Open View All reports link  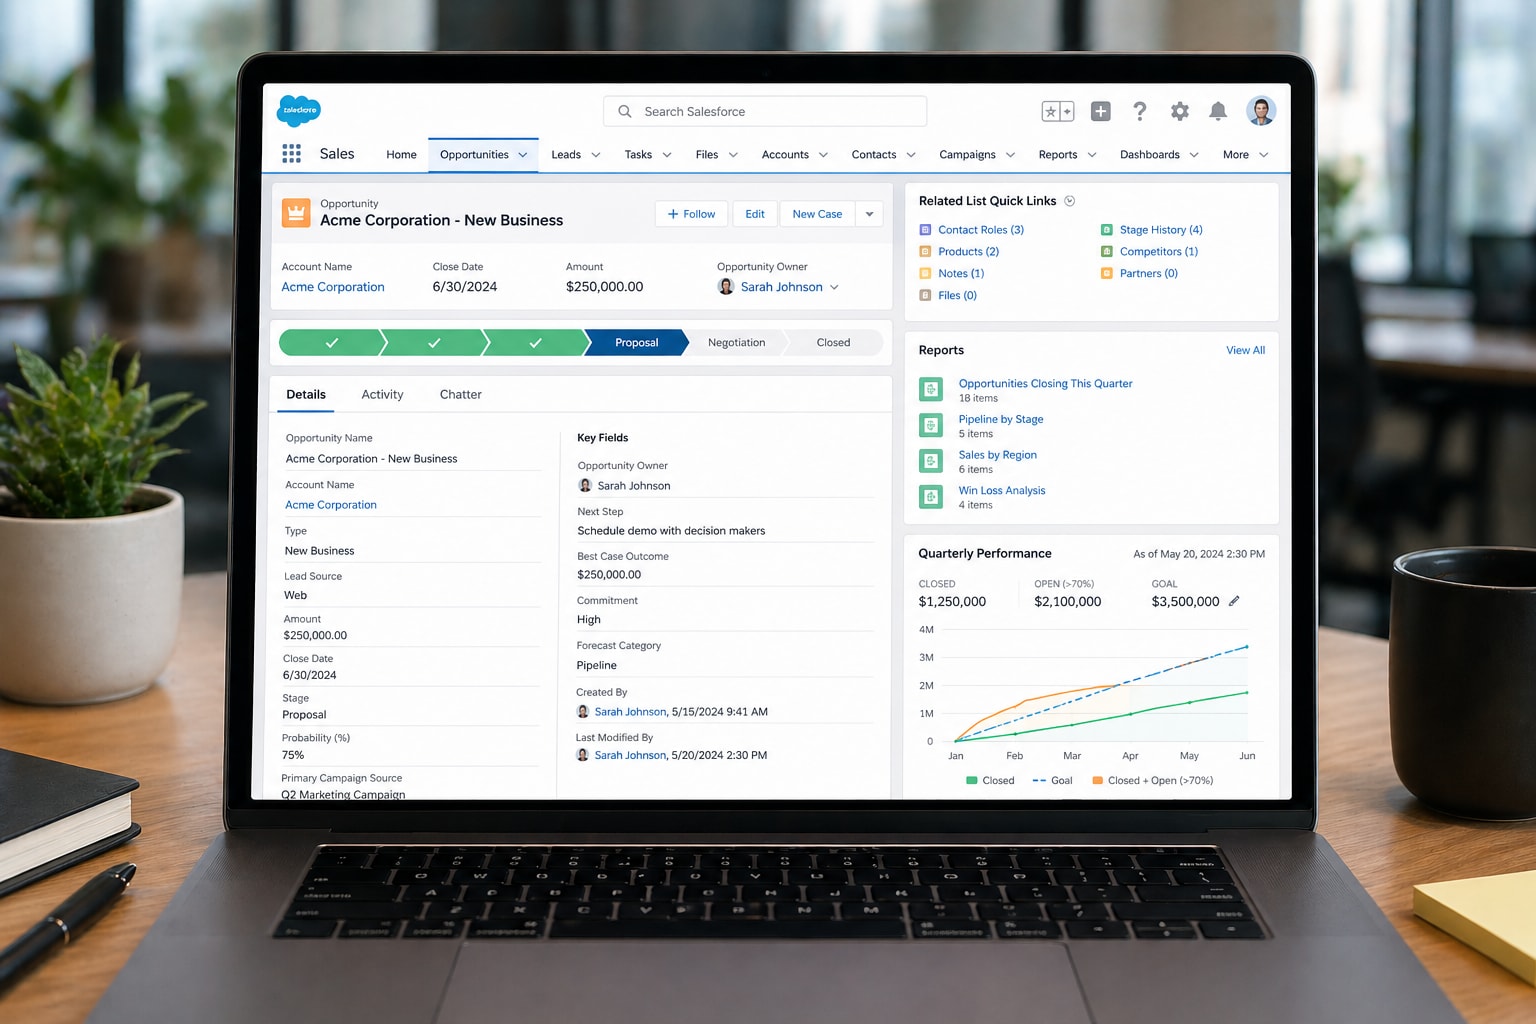click(x=1245, y=350)
